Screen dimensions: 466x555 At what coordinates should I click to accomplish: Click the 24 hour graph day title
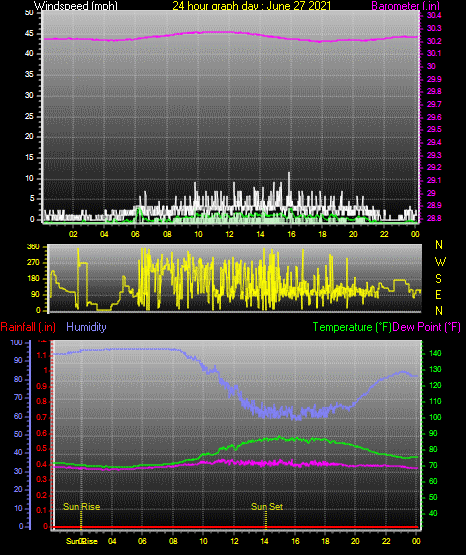[252, 5]
